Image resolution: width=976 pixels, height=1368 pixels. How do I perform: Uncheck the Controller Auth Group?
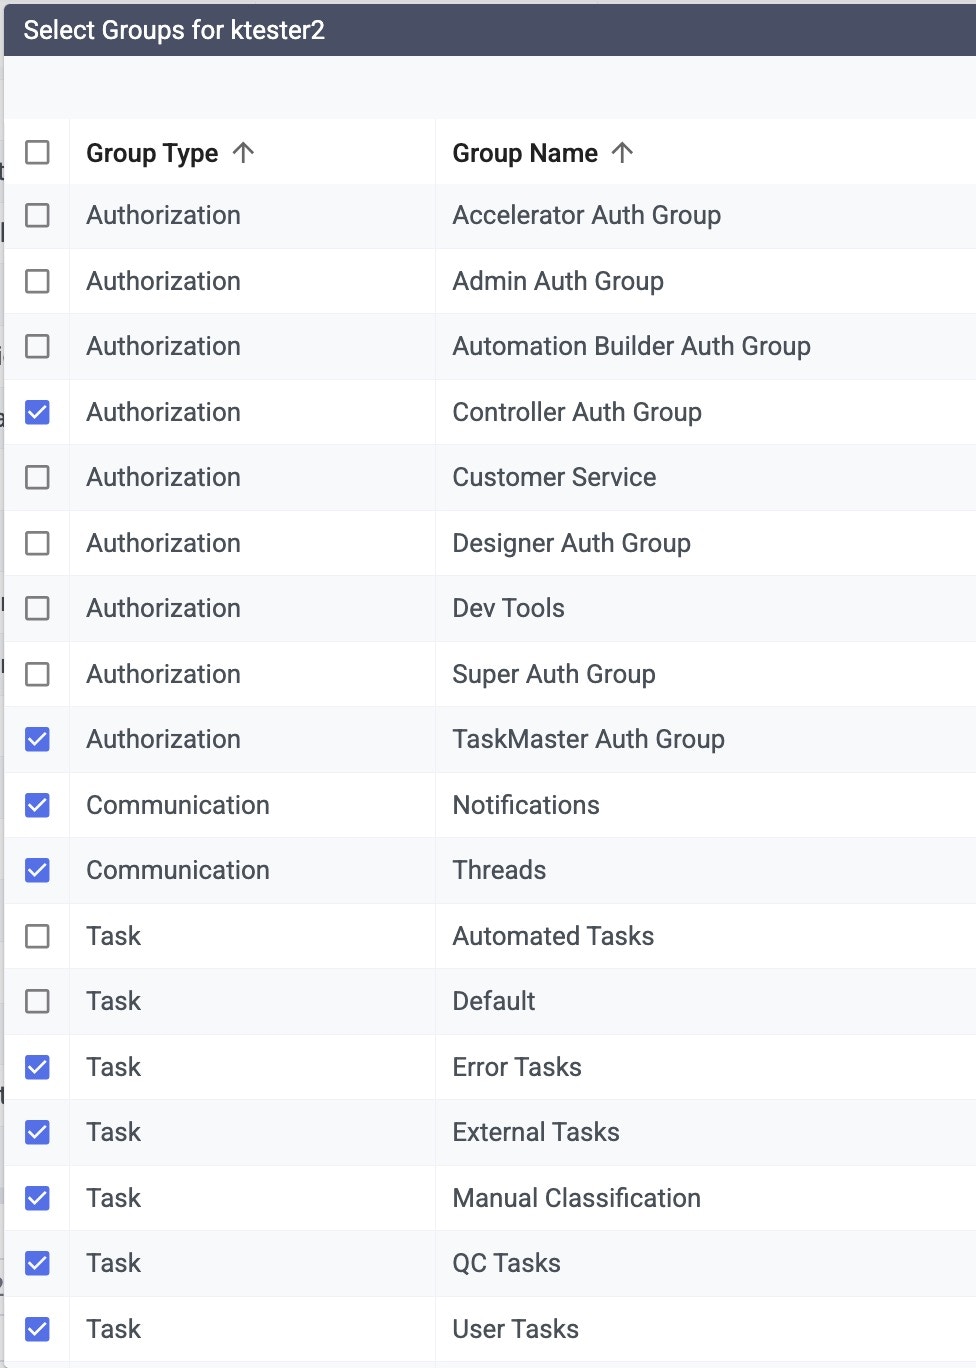click(37, 412)
